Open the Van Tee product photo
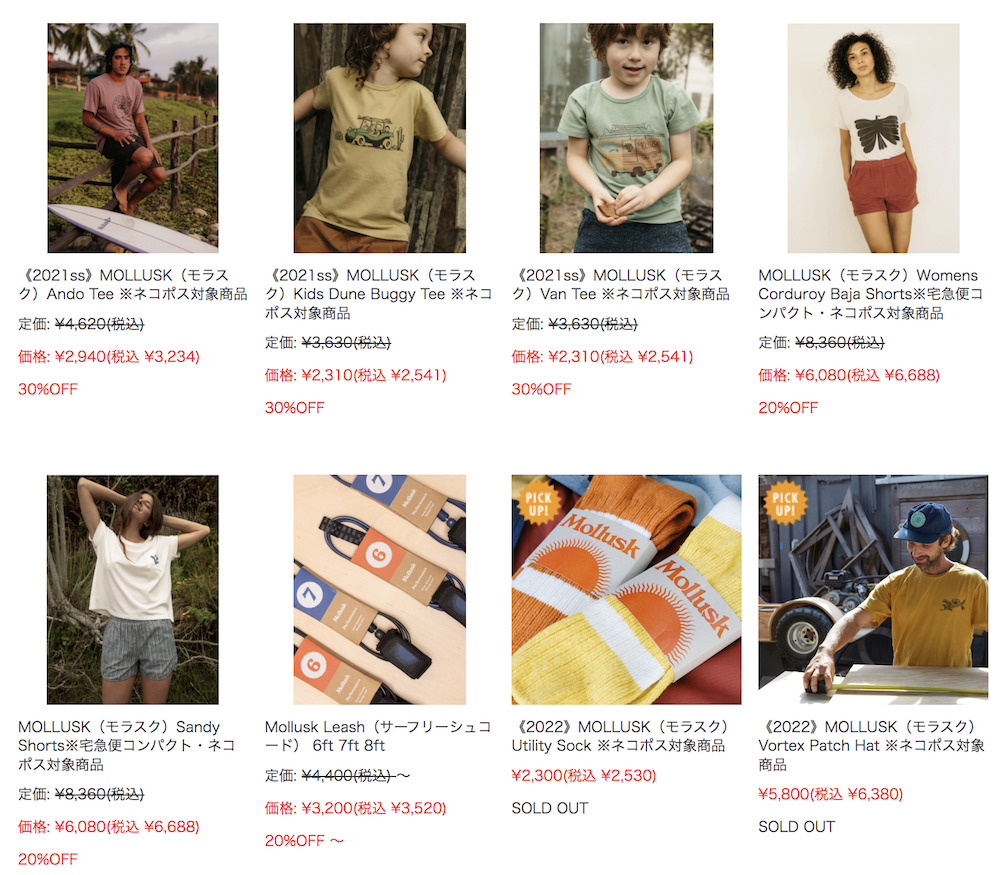The height and width of the screenshot is (875, 1000). click(x=626, y=138)
